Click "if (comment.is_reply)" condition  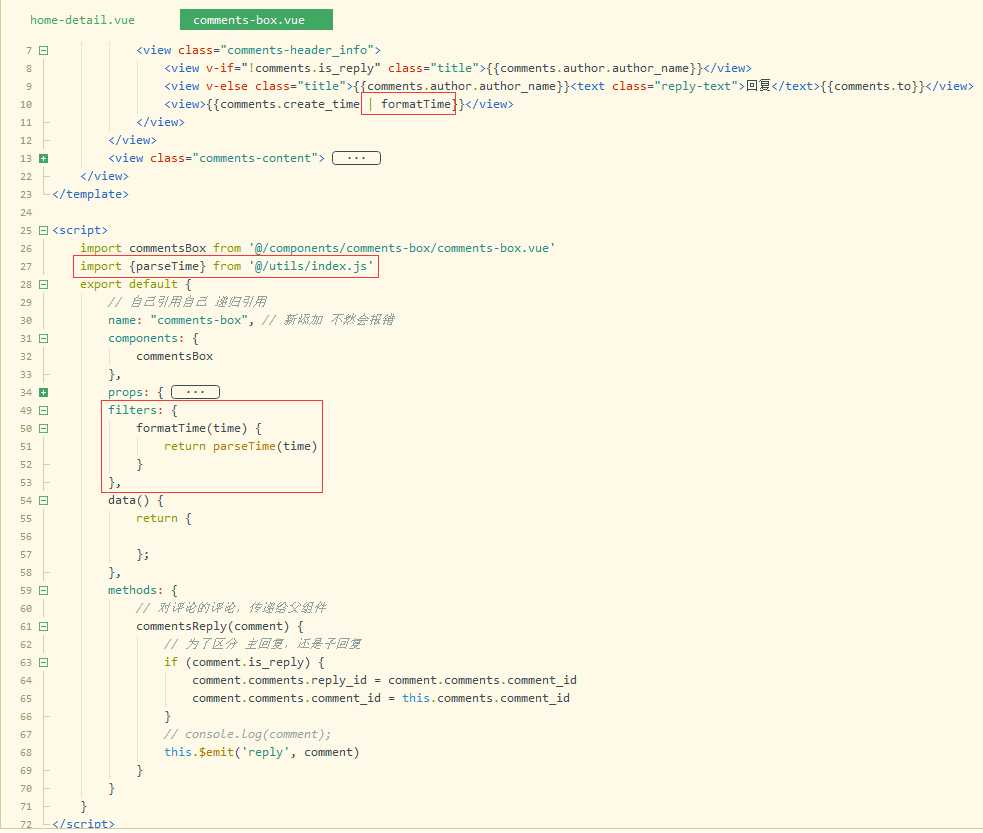237,663
